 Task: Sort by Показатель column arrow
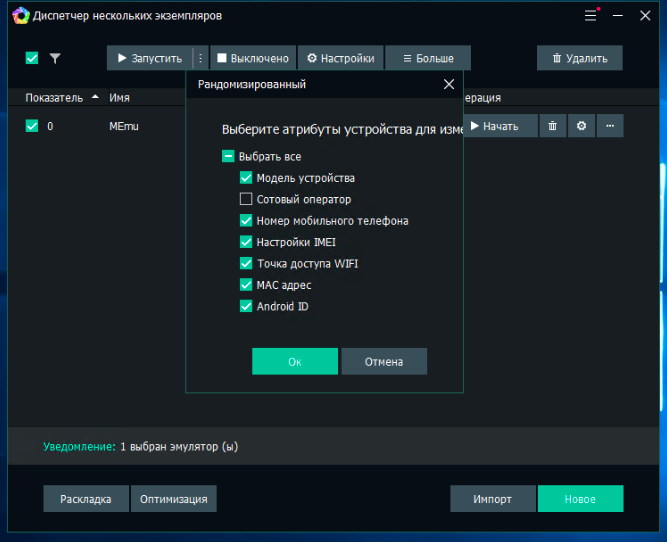pos(95,97)
